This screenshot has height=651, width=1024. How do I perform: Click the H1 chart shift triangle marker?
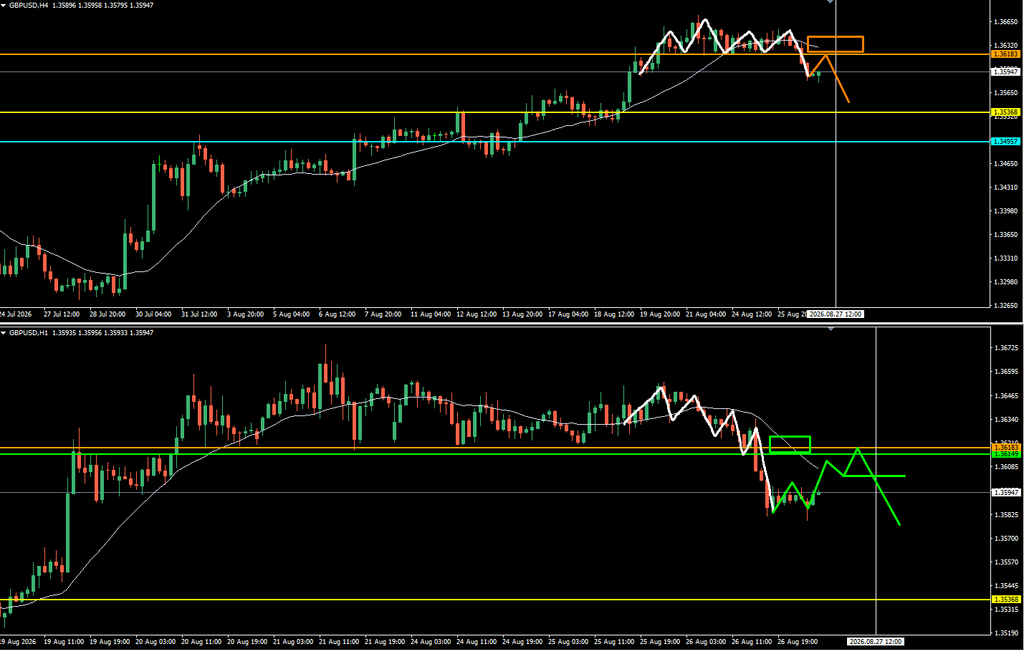(830, 329)
